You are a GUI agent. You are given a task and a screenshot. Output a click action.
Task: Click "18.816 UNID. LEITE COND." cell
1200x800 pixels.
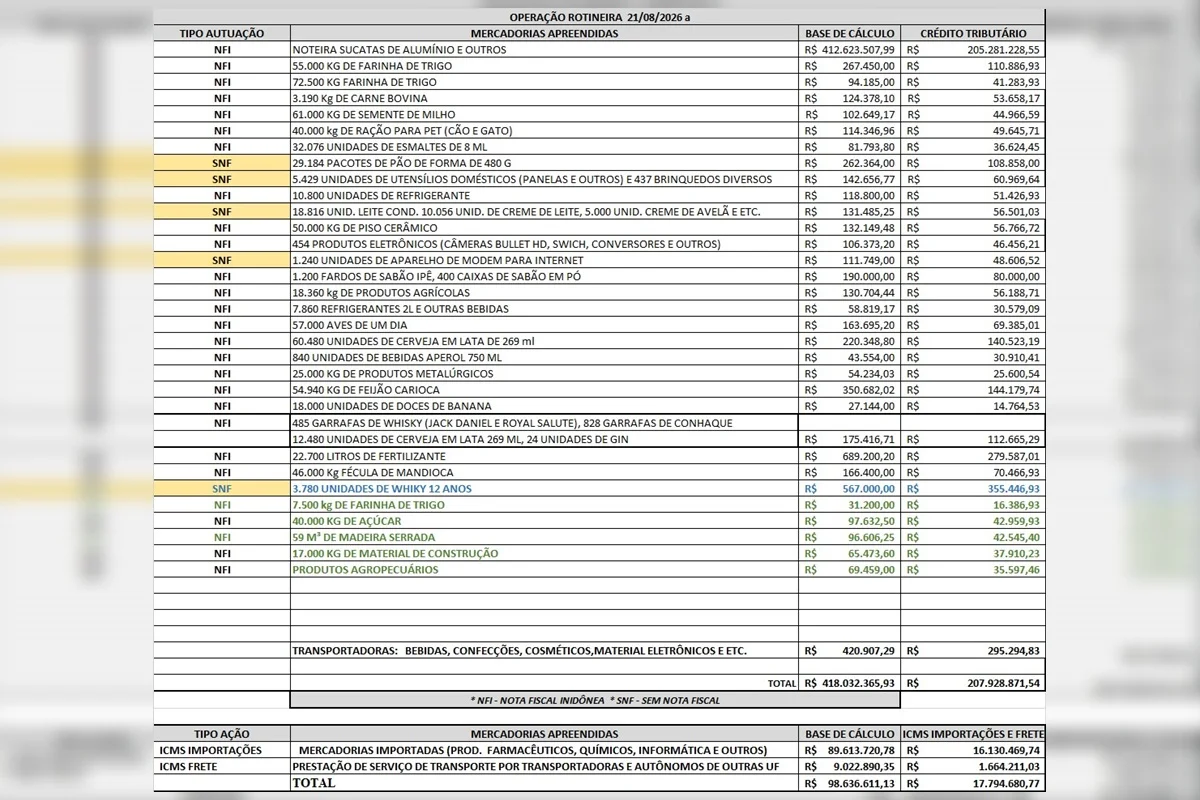(545, 211)
